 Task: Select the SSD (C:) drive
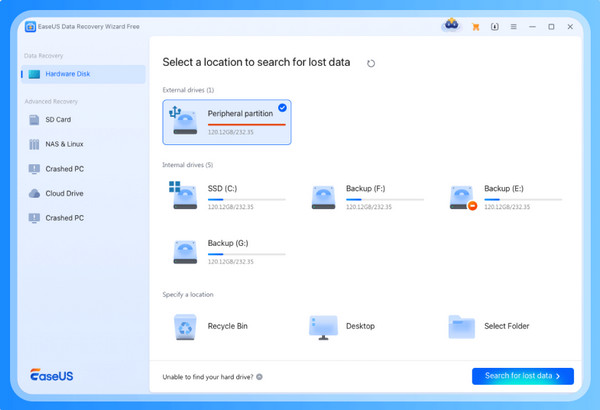(x=227, y=196)
